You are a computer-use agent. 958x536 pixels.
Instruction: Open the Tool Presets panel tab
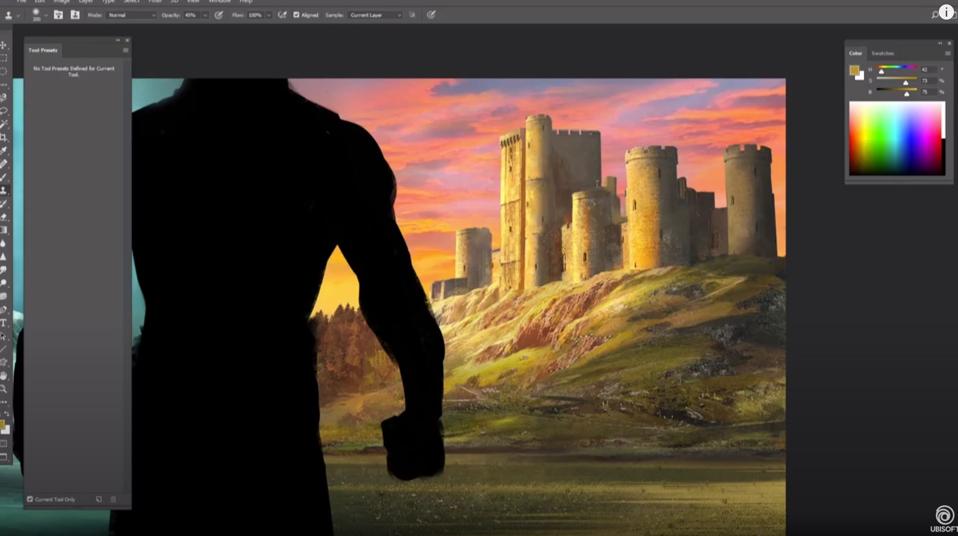(x=43, y=49)
